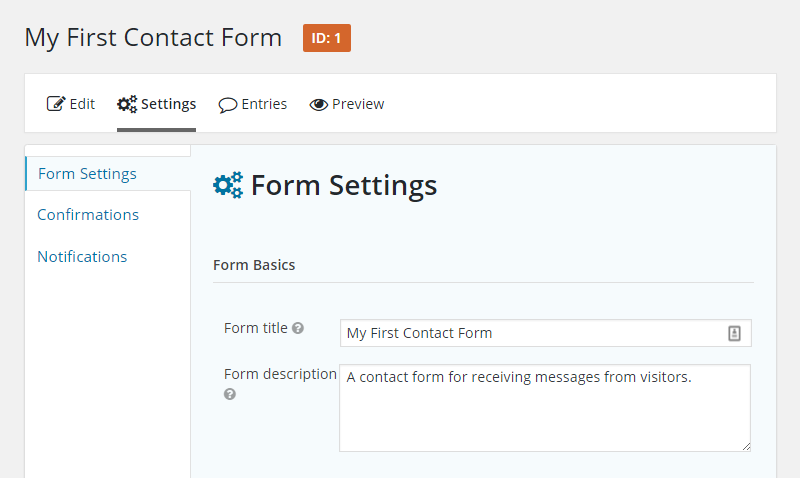Click the Form description help question icon
Viewport: 800px width, 478px height.
230,394
